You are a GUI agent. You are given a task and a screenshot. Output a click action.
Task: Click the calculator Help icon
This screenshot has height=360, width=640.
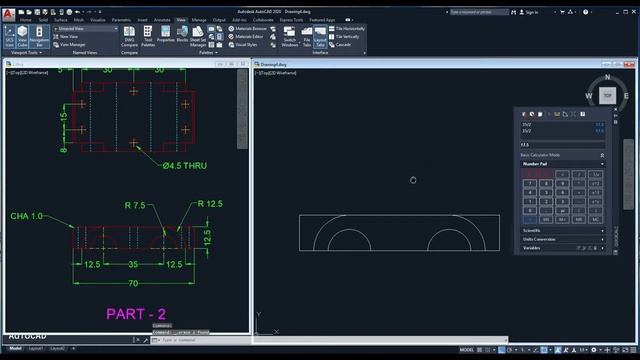[x=582, y=114]
